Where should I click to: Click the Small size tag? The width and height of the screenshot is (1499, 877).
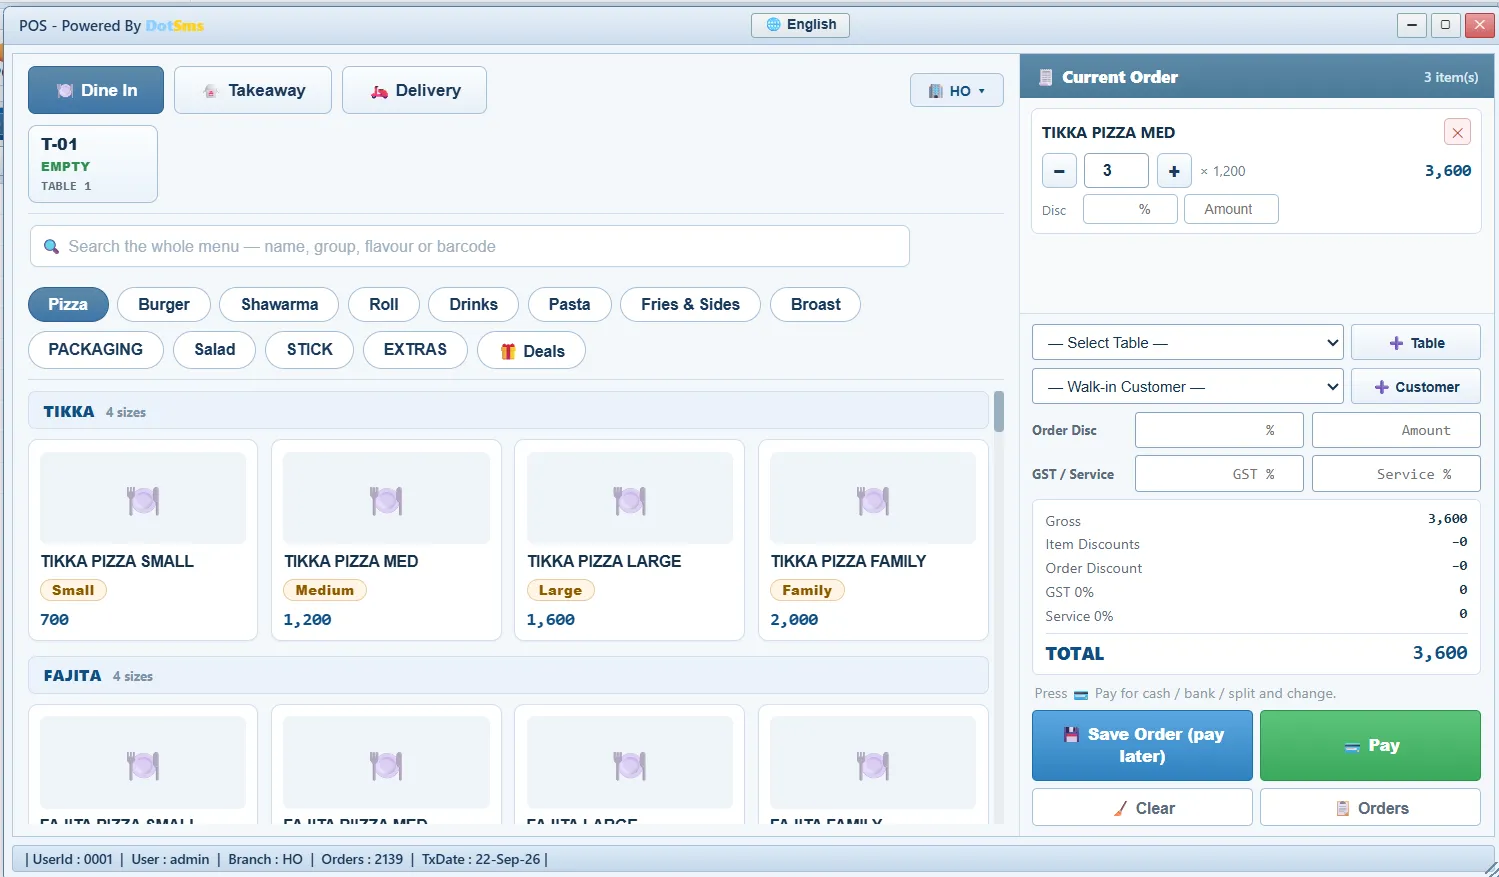[x=73, y=590]
